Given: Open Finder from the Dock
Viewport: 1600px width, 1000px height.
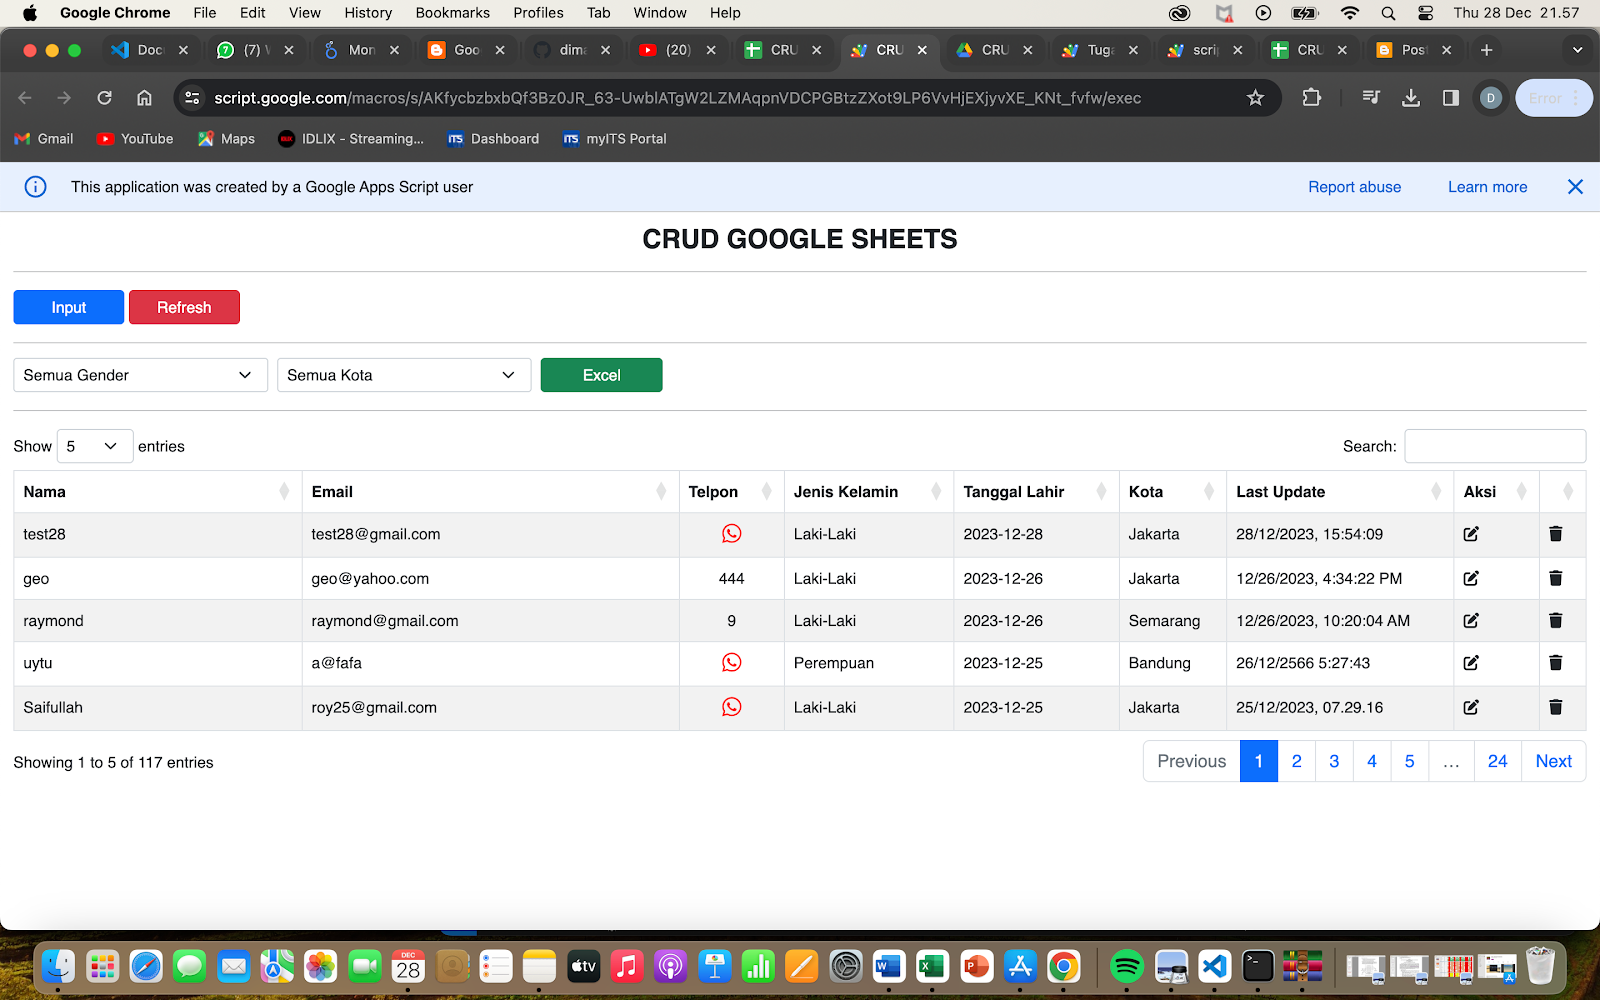Looking at the screenshot, I should [x=58, y=966].
